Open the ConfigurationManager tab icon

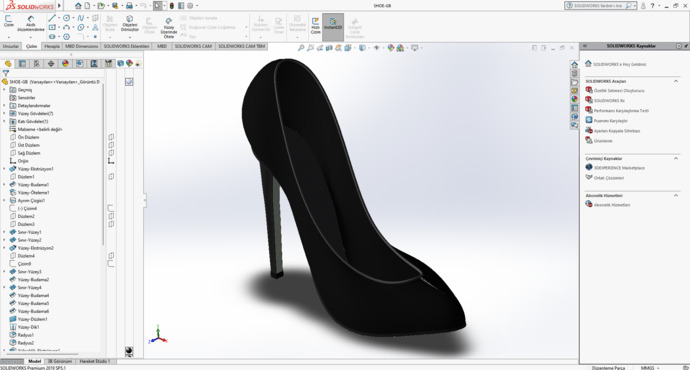[x=37, y=64]
